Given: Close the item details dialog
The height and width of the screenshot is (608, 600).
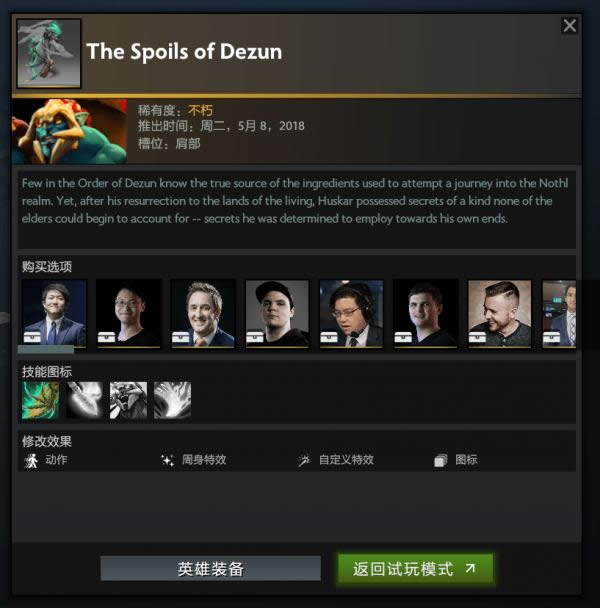Looking at the screenshot, I should [x=569, y=26].
